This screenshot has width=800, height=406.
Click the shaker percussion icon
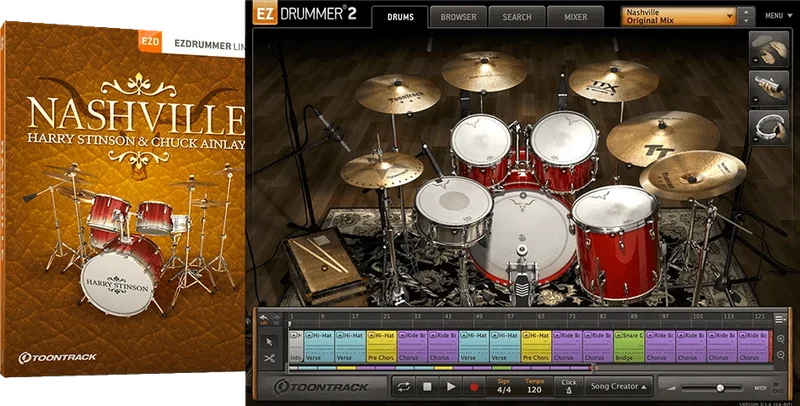769,88
